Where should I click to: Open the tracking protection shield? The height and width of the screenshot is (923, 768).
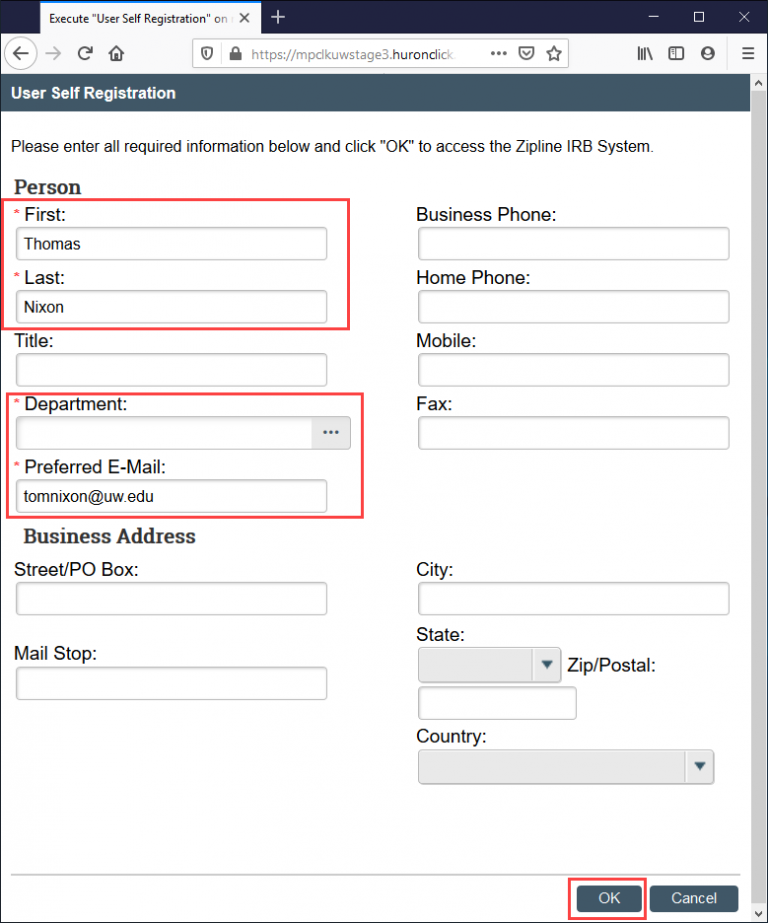(x=207, y=53)
